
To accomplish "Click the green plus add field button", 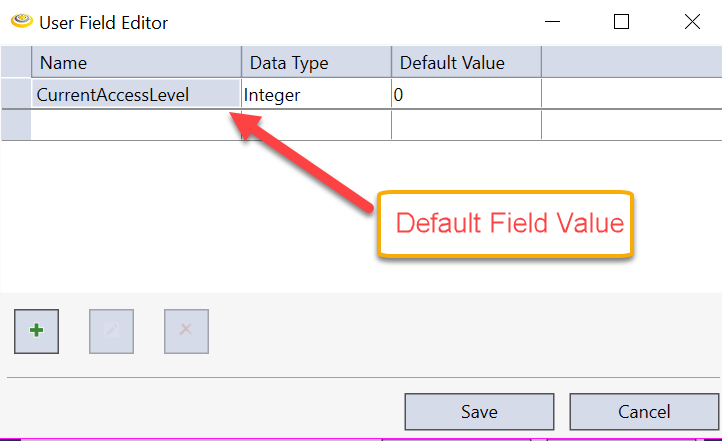I will point(37,330).
